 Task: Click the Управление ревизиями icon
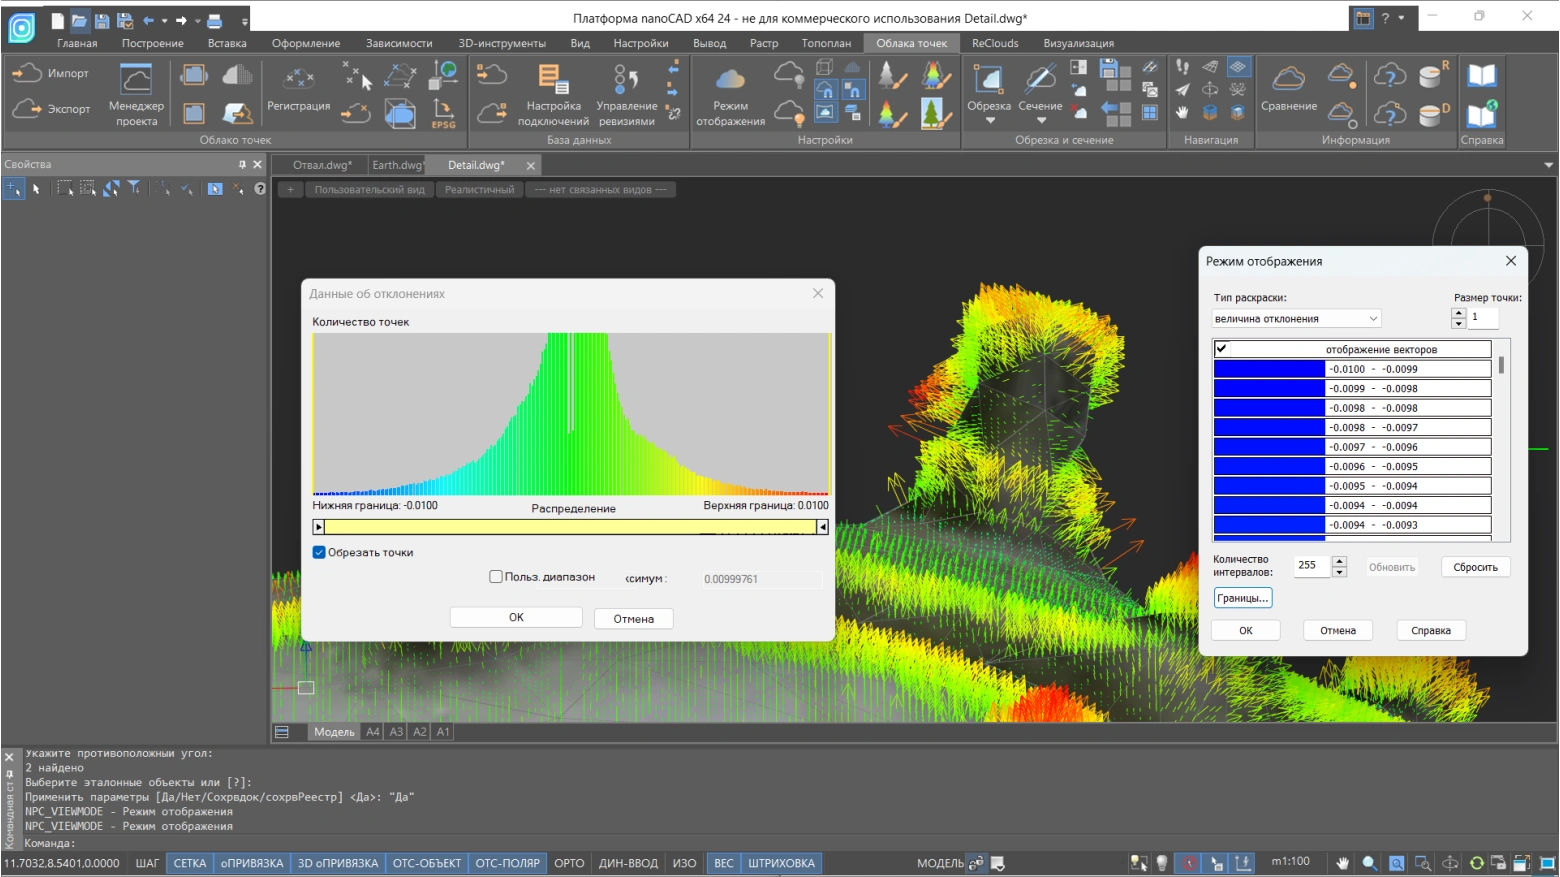tap(626, 81)
